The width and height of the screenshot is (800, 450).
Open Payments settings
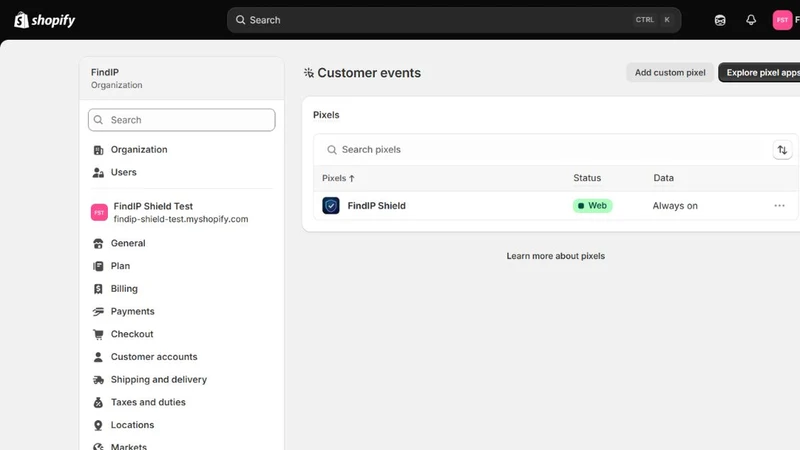click(x=133, y=311)
